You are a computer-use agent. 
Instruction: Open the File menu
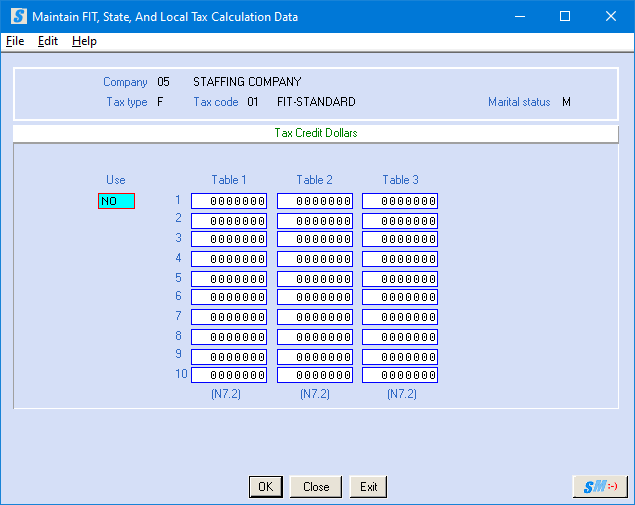(x=15, y=41)
